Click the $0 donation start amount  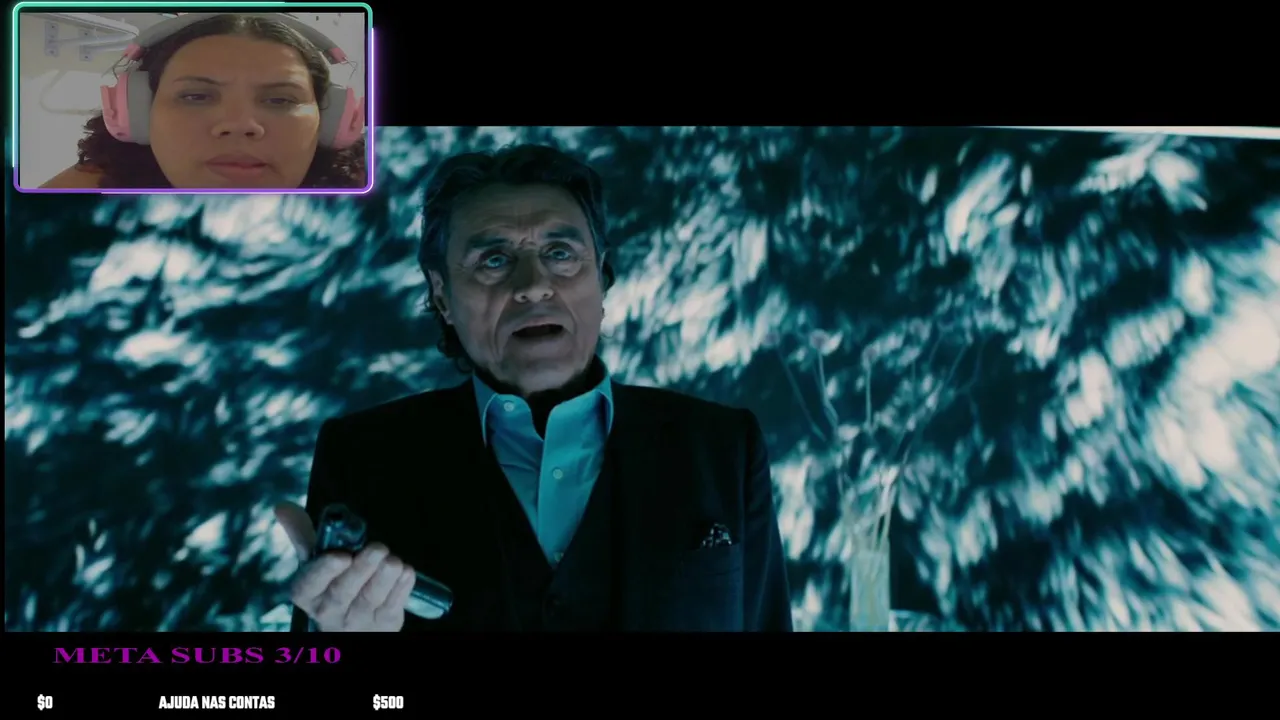point(45,703)
